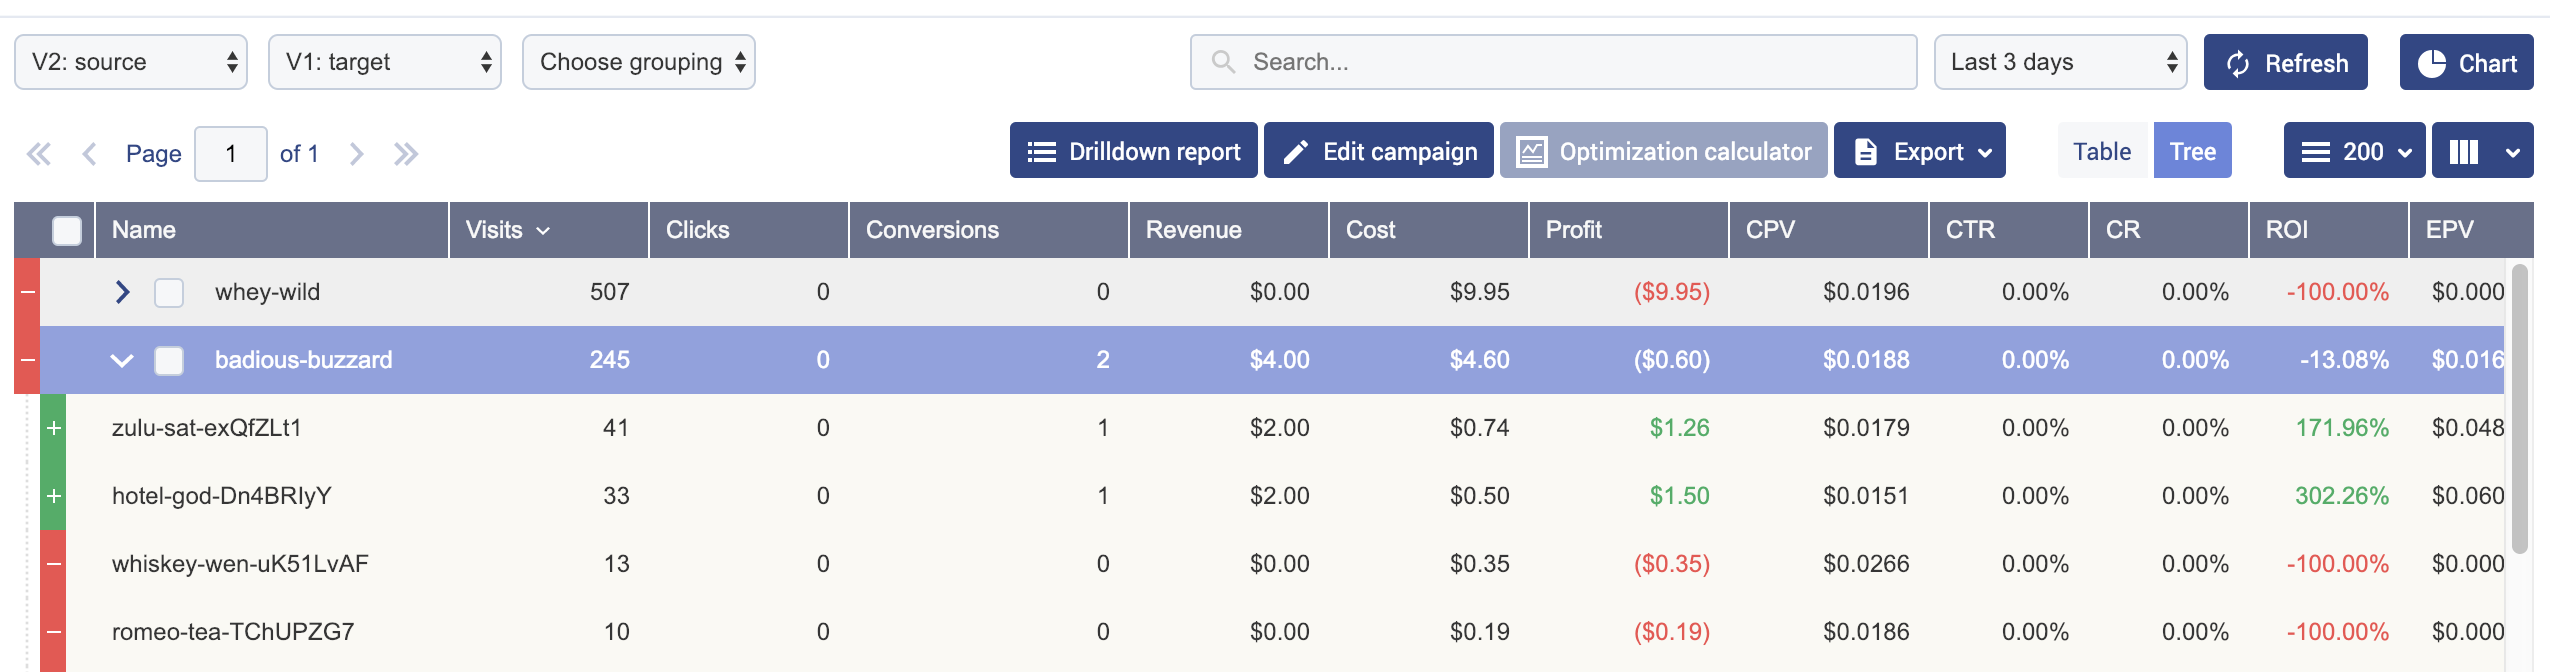This screenshot has width=2550, height=672.
Task: Go to next page arrow
Action: (356, 154)
